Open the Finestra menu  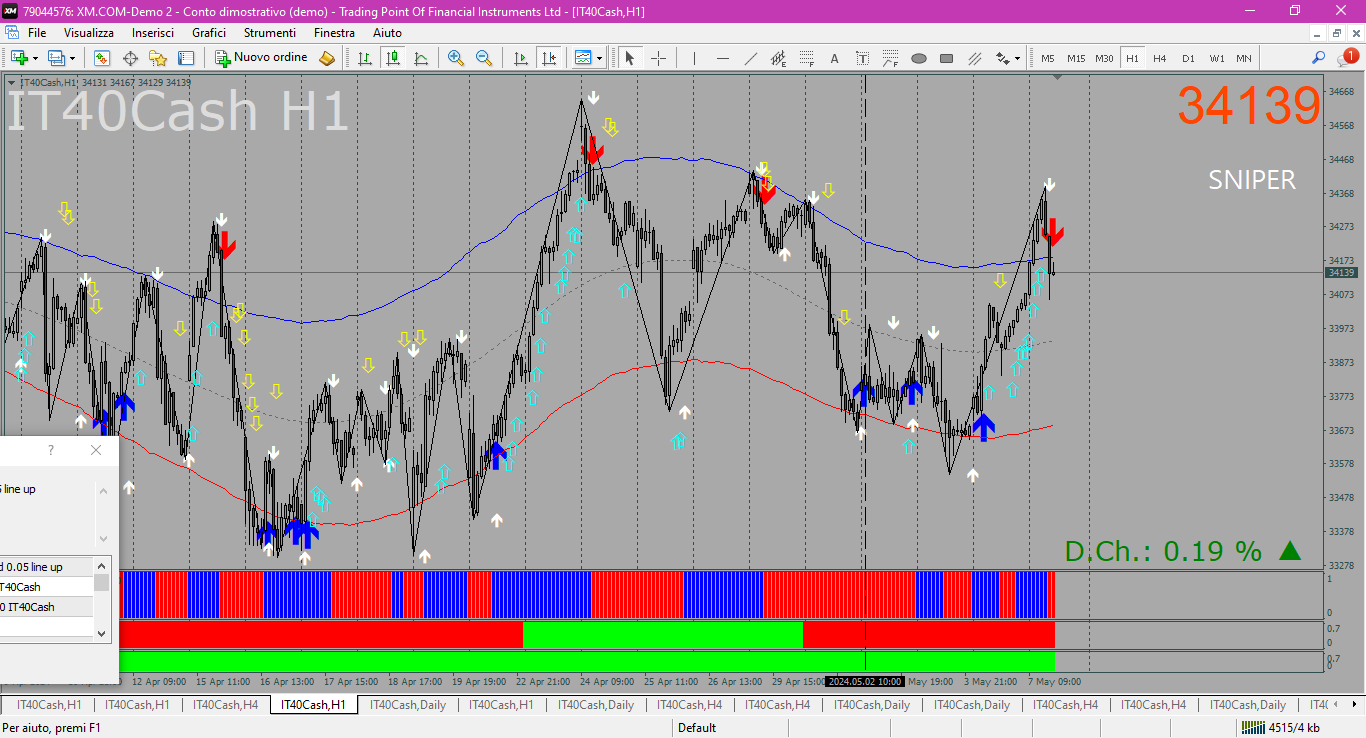pyautogui.click(x=334, y=33)
